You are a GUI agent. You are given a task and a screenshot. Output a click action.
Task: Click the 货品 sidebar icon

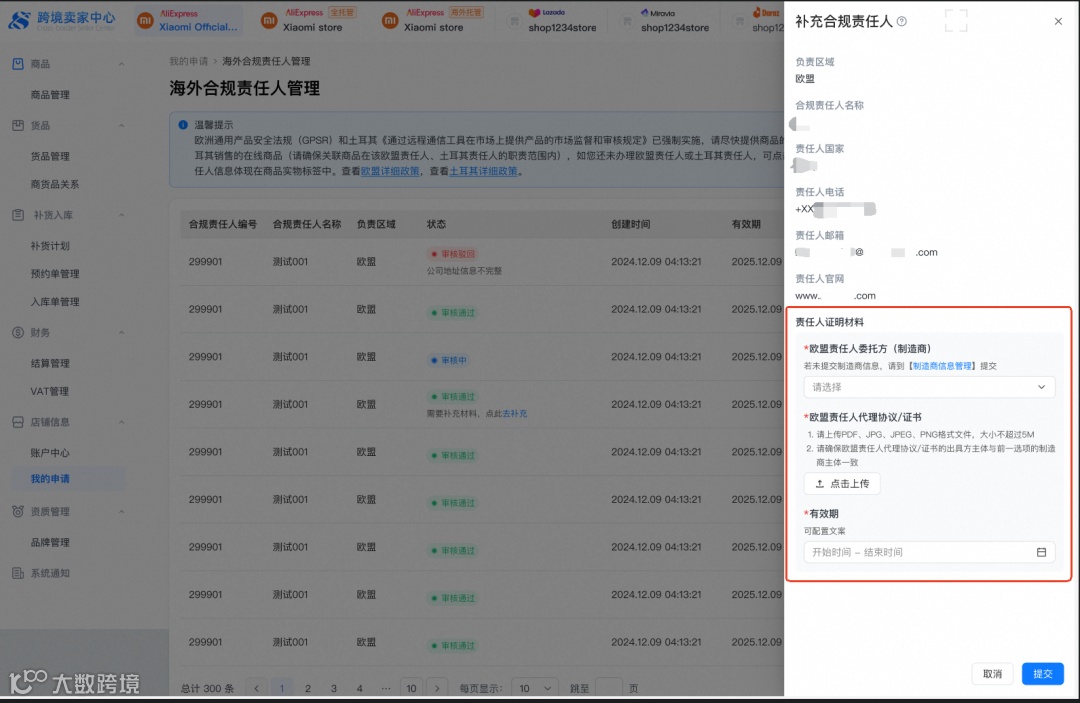click(x=18, y=125)
